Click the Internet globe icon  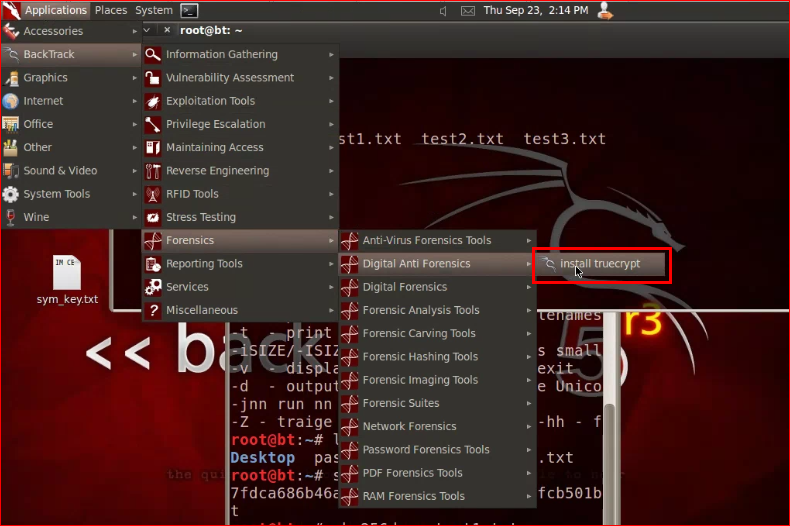(x=11, y=101)
